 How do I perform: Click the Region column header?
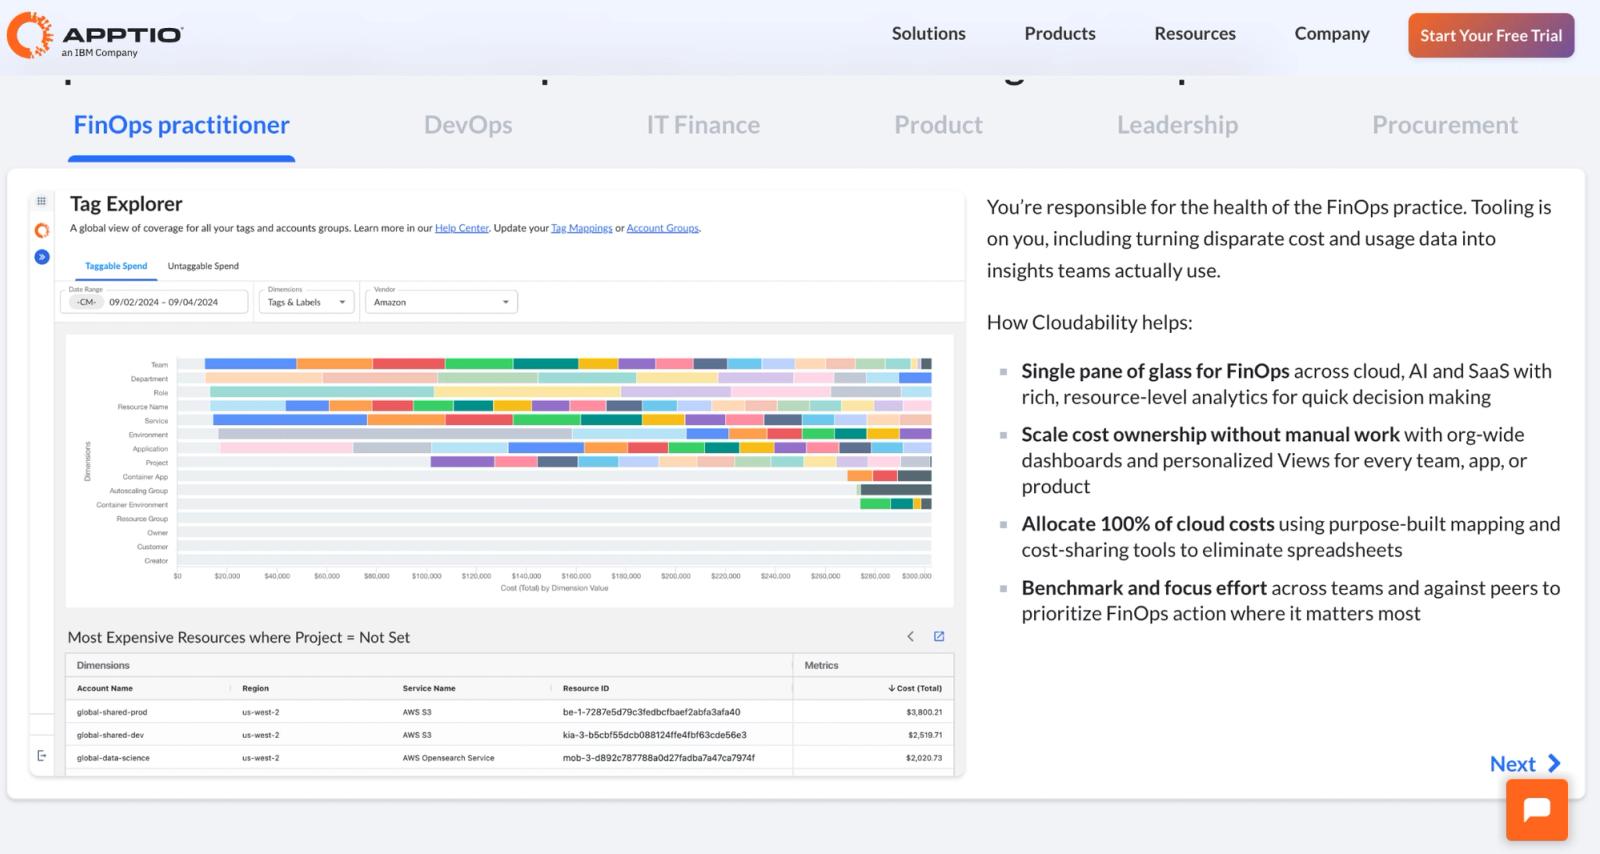point(255,688)
